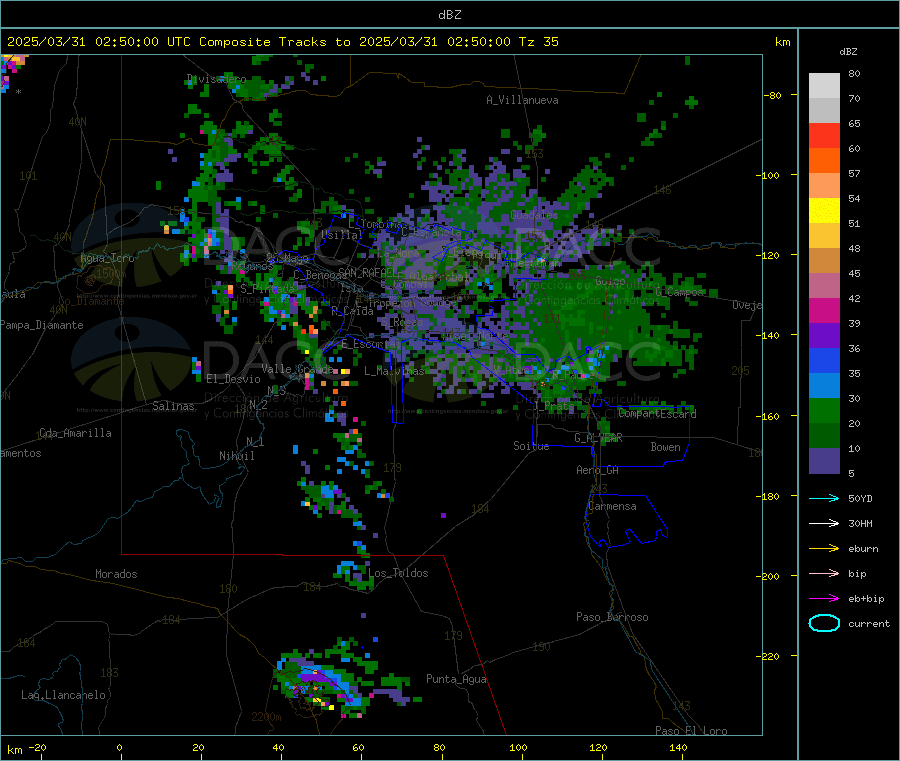Click the Paso_El_Loro label
This screenshot has width=900, height=761.
(691, 731)
